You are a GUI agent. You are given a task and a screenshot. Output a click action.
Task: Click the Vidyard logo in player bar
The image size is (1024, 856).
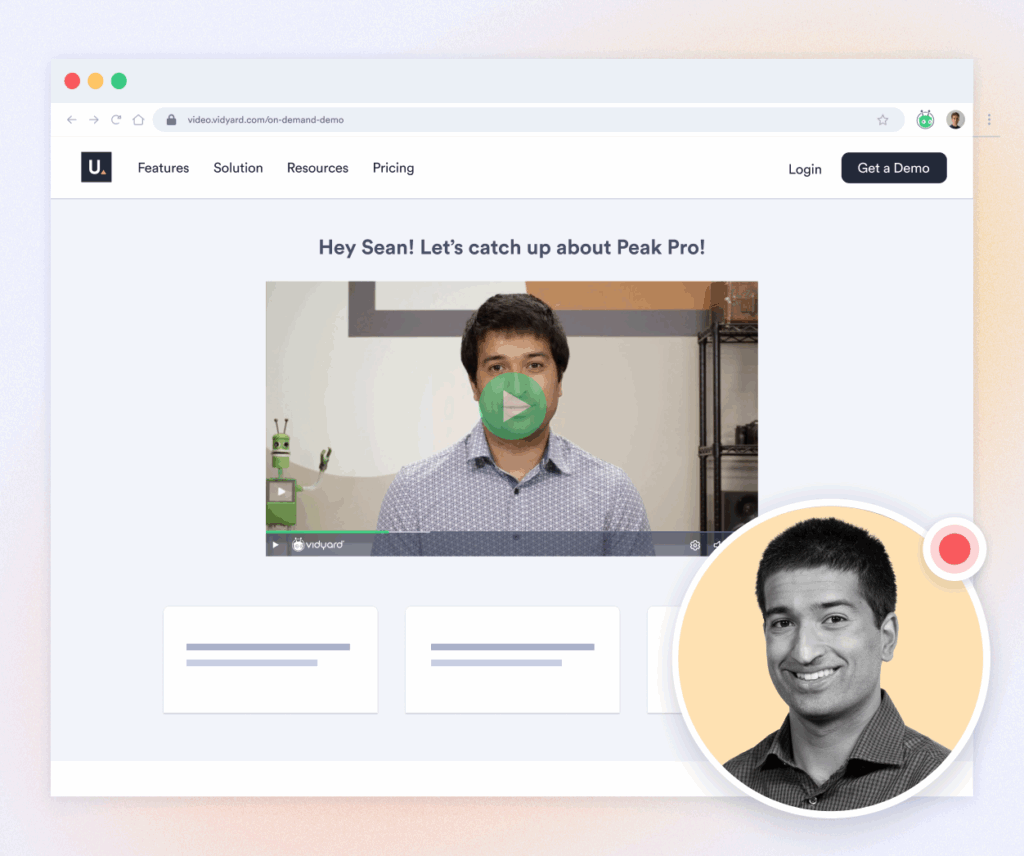click(x=318, y=545)
